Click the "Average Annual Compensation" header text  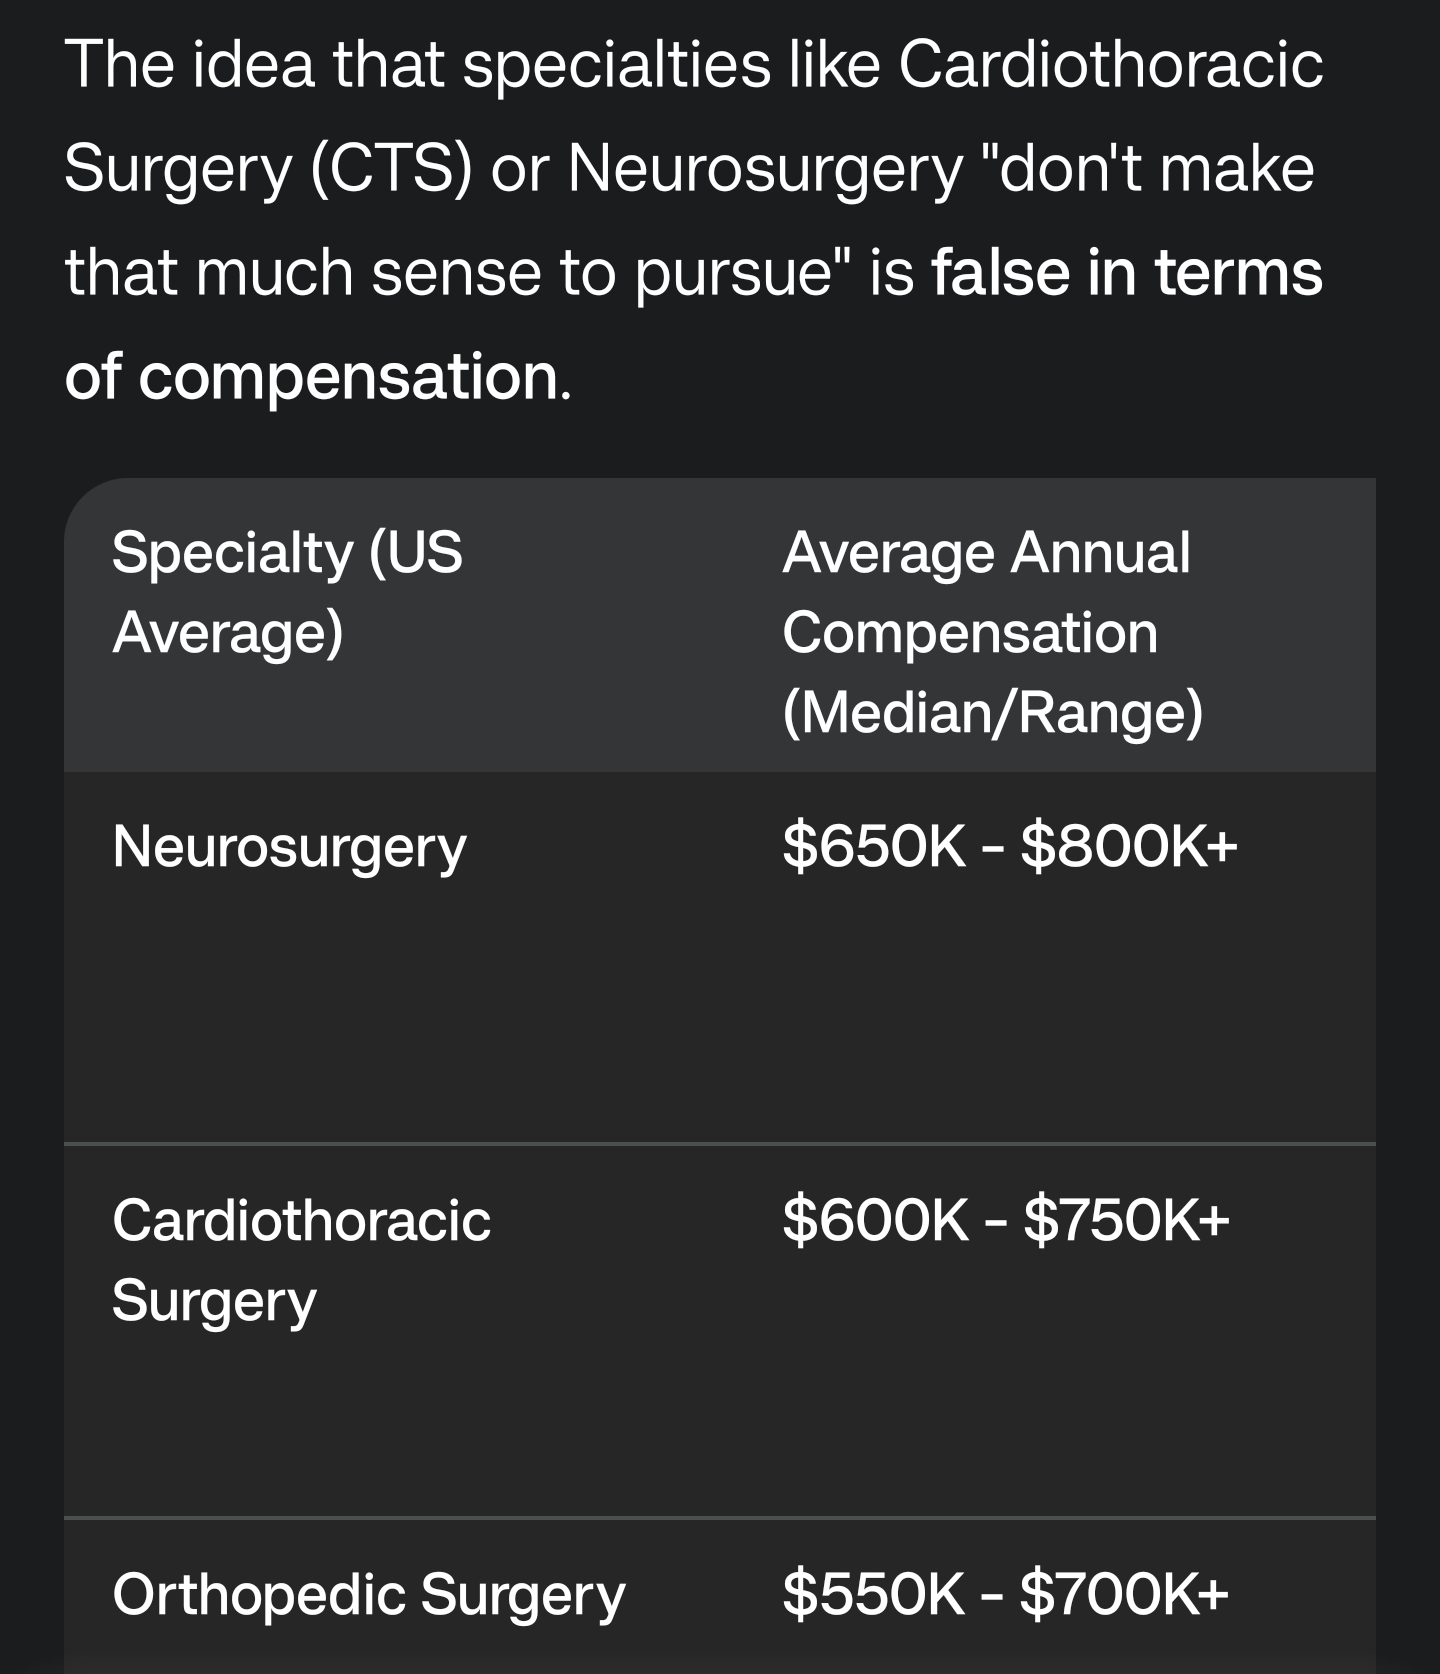[986, 592]
